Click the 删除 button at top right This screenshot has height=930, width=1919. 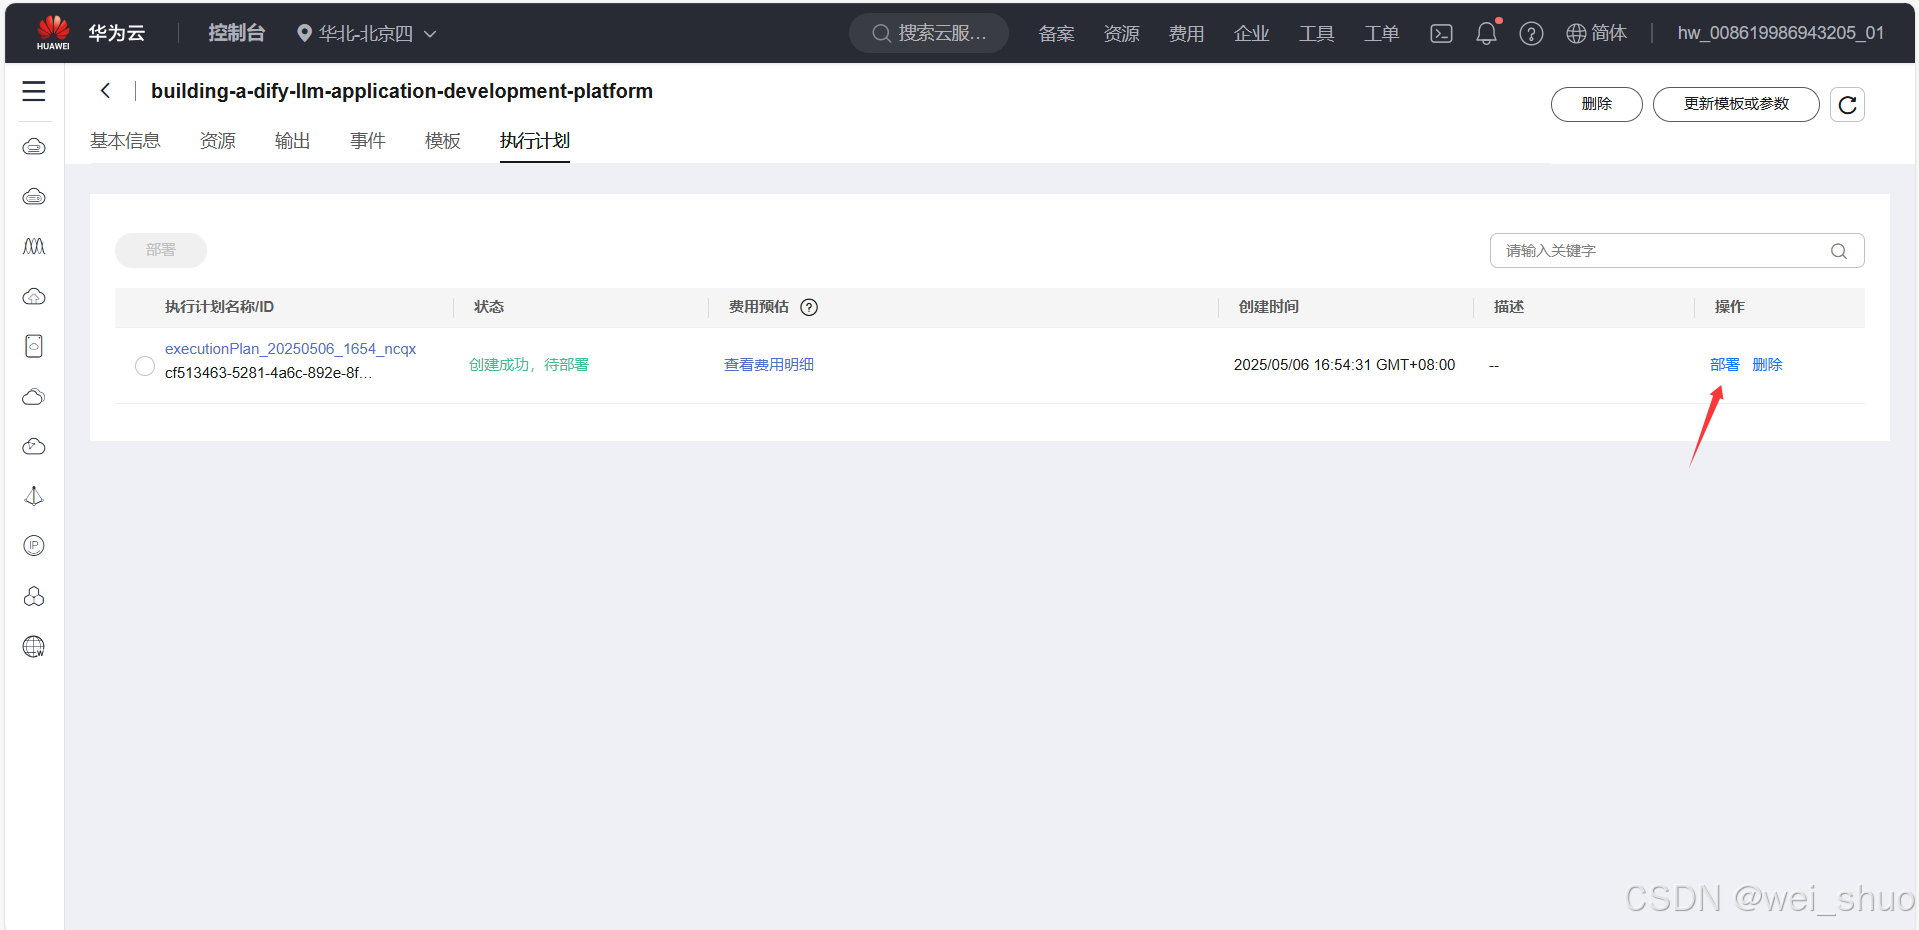(1596, 105)
